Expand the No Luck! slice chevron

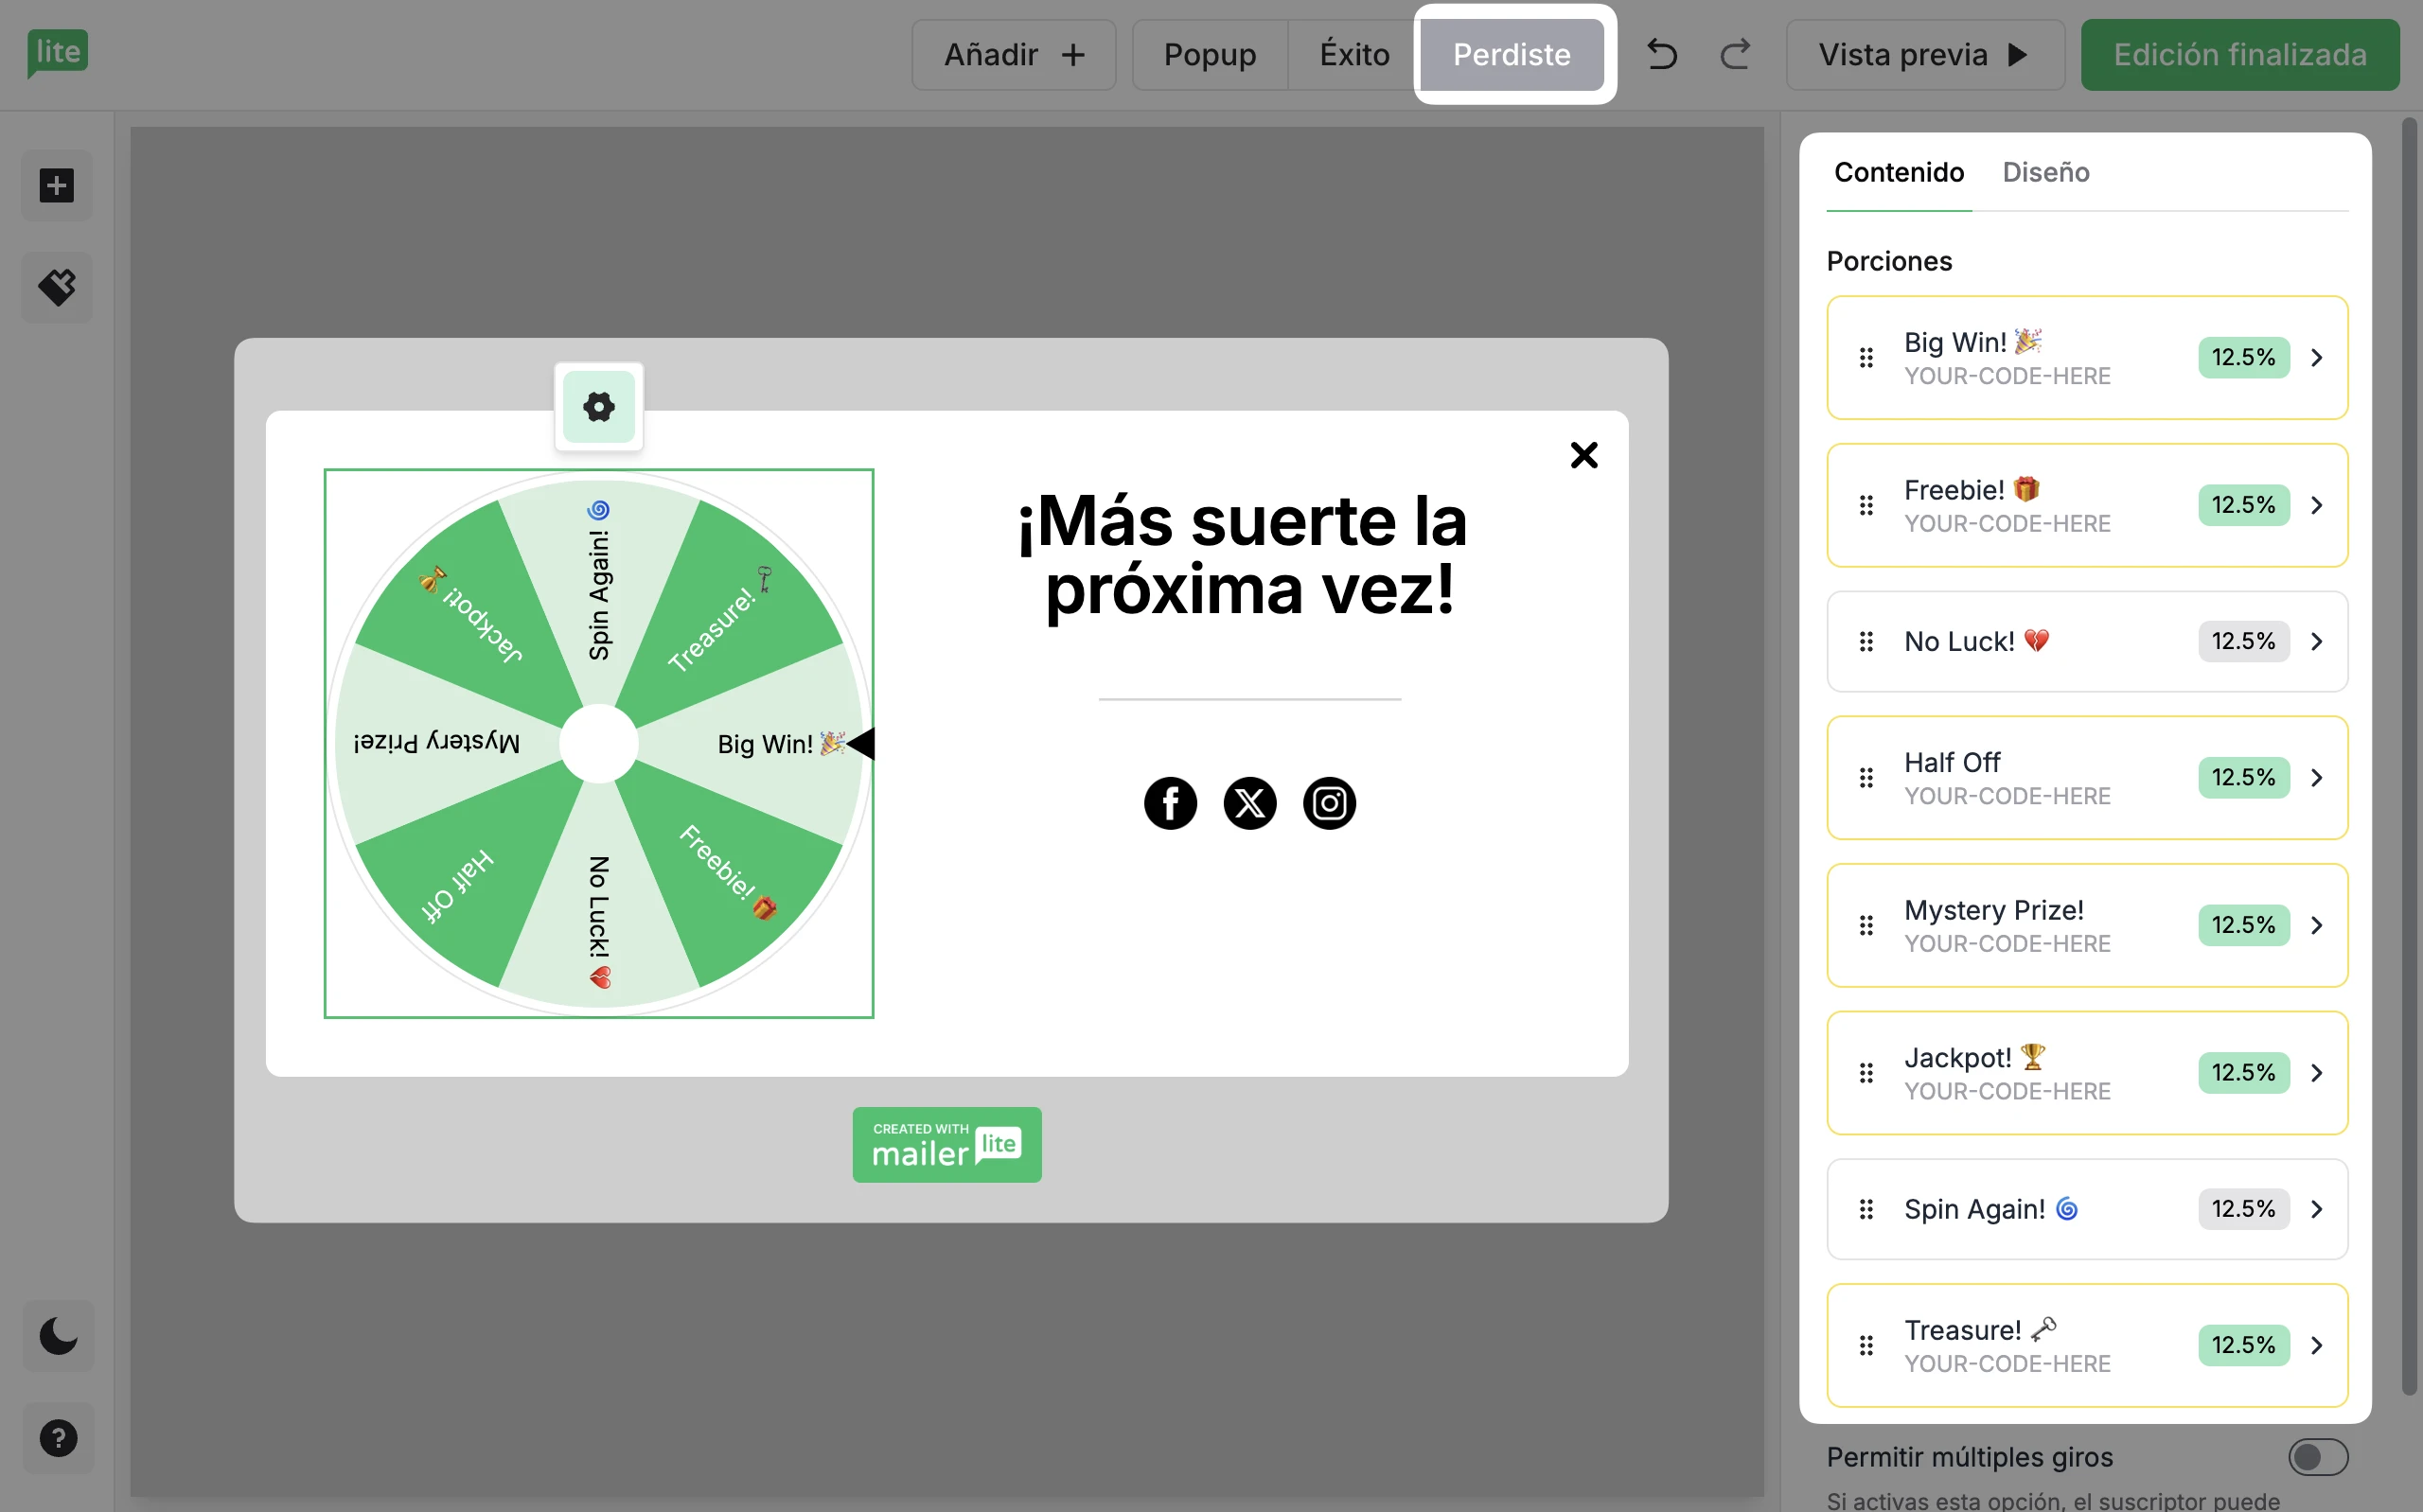[2316, 642]
